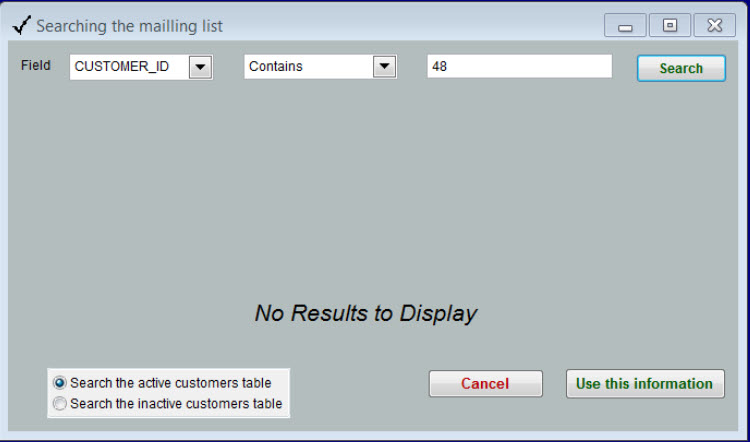Image resolution: width=750 pixels, height=442 pixels.
Task: Click into the search value box containing 48
Action: [519, 66]
